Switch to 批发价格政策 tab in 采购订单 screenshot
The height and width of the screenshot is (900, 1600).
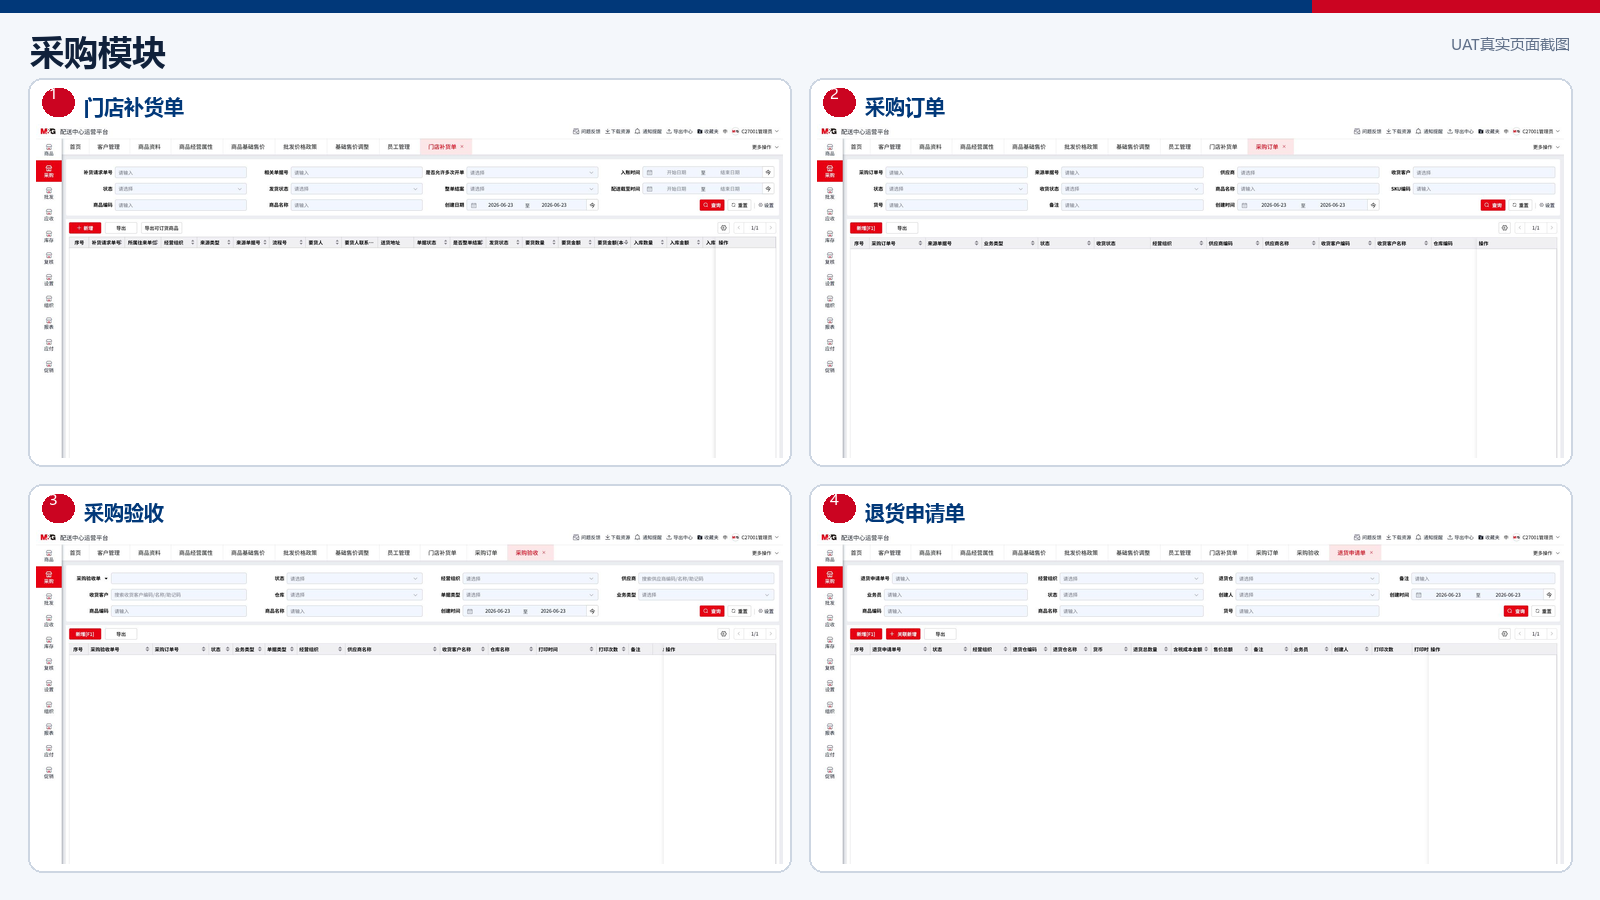pyautogui.click(x=1081, y=147)
